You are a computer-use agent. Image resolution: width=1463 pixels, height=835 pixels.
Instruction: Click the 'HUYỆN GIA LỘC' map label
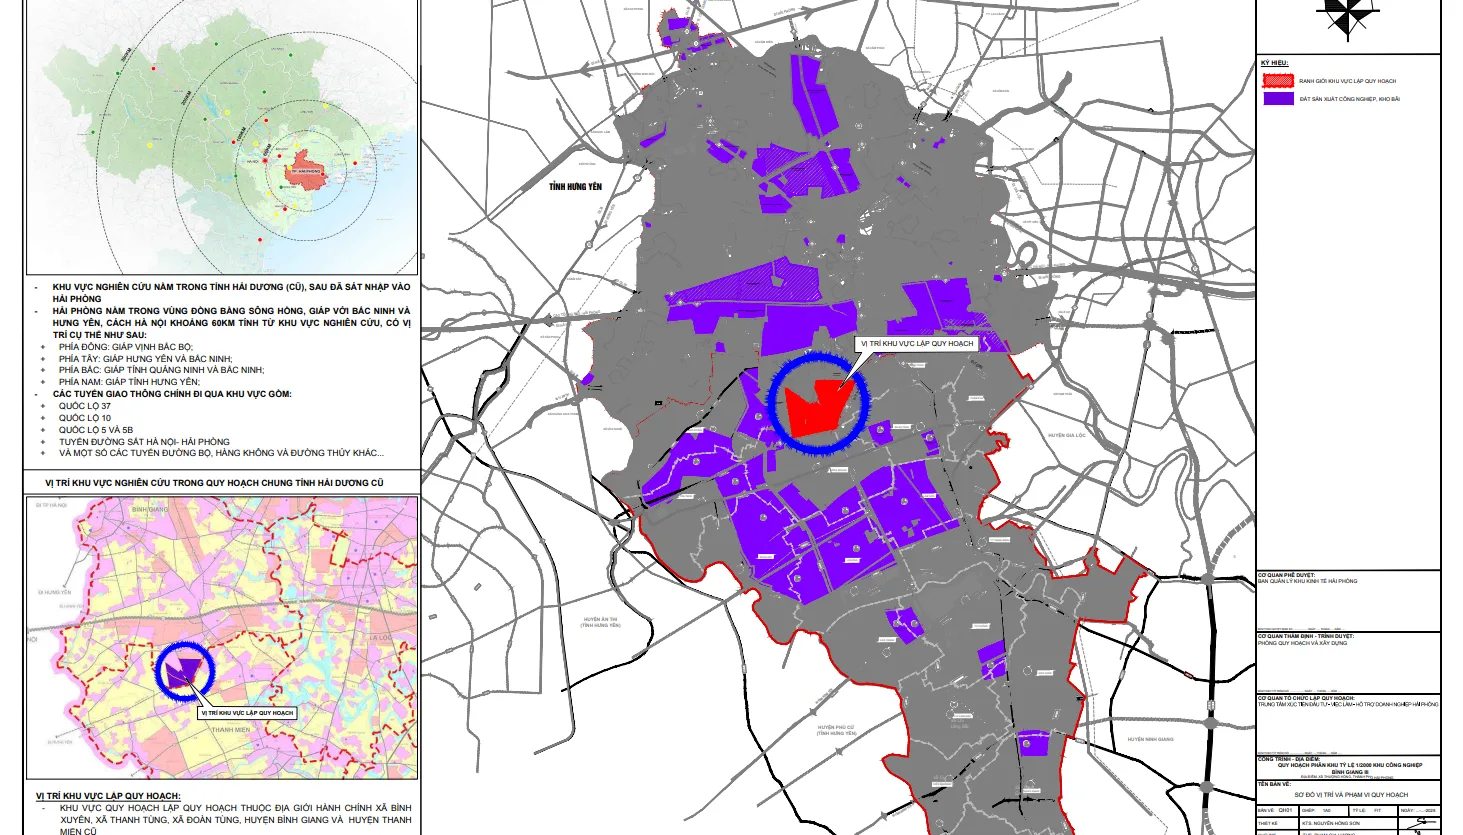pos(1067,436)
